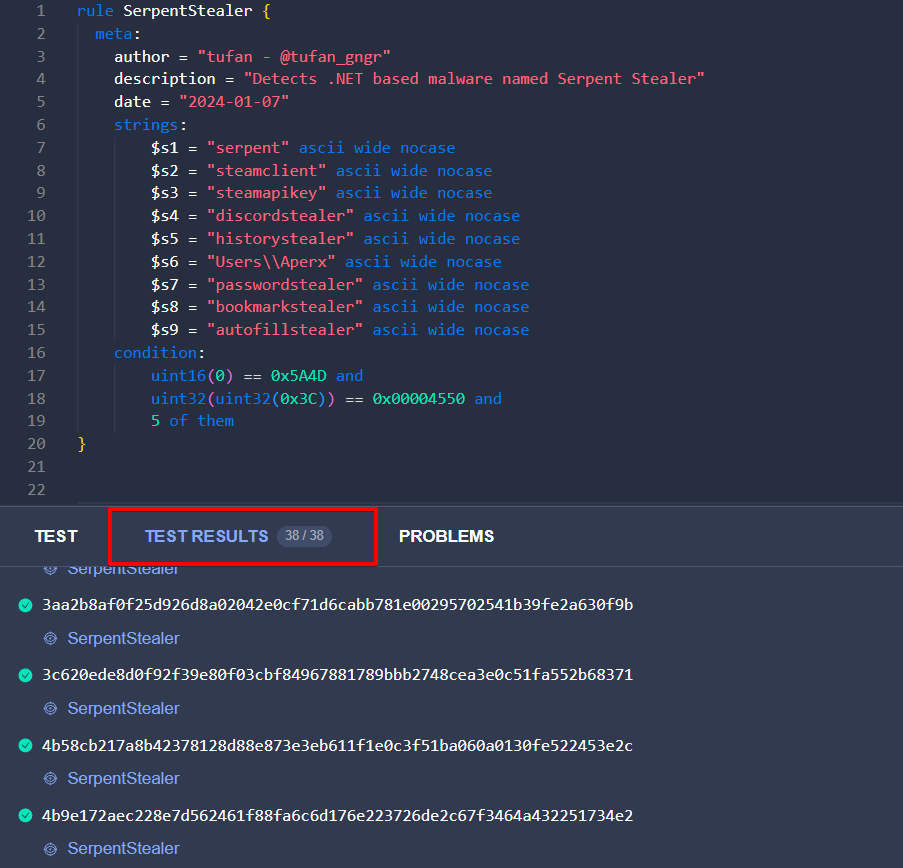The height and width of the screenshot is (868, 903).
Task: Open the TEST RESULTS tab
Action: point(206,536)
